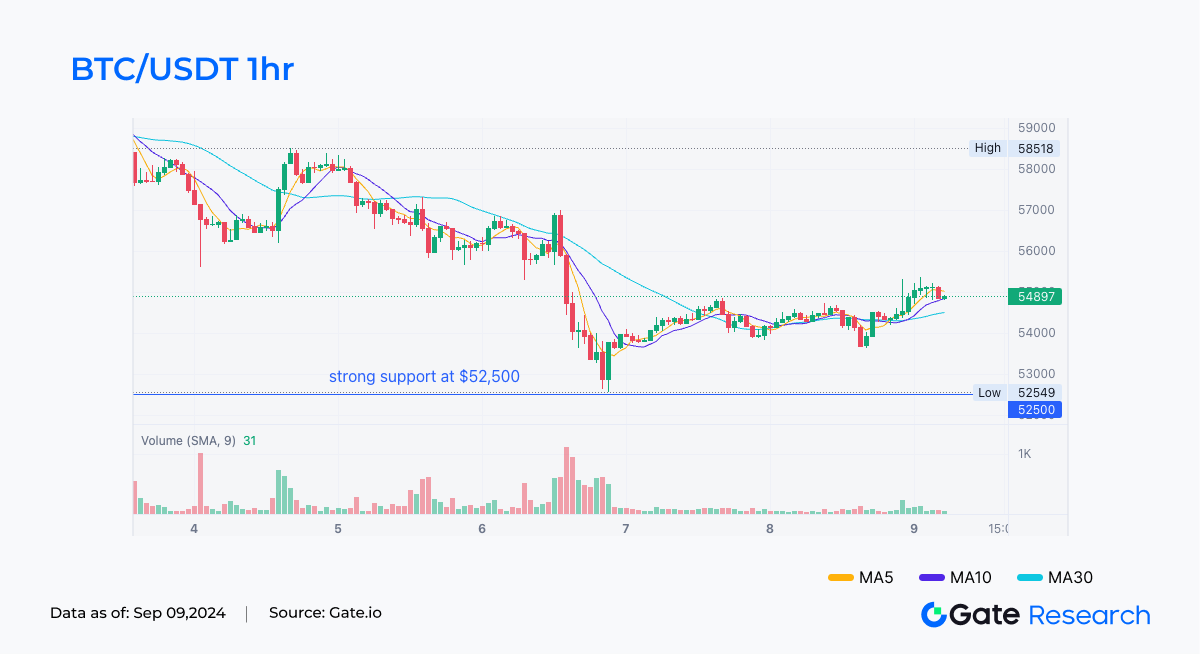The width and height of the screenshot is (1200, 654).
Task: Click the blue 52500 support price tag
Action: tap(1034, 409)
